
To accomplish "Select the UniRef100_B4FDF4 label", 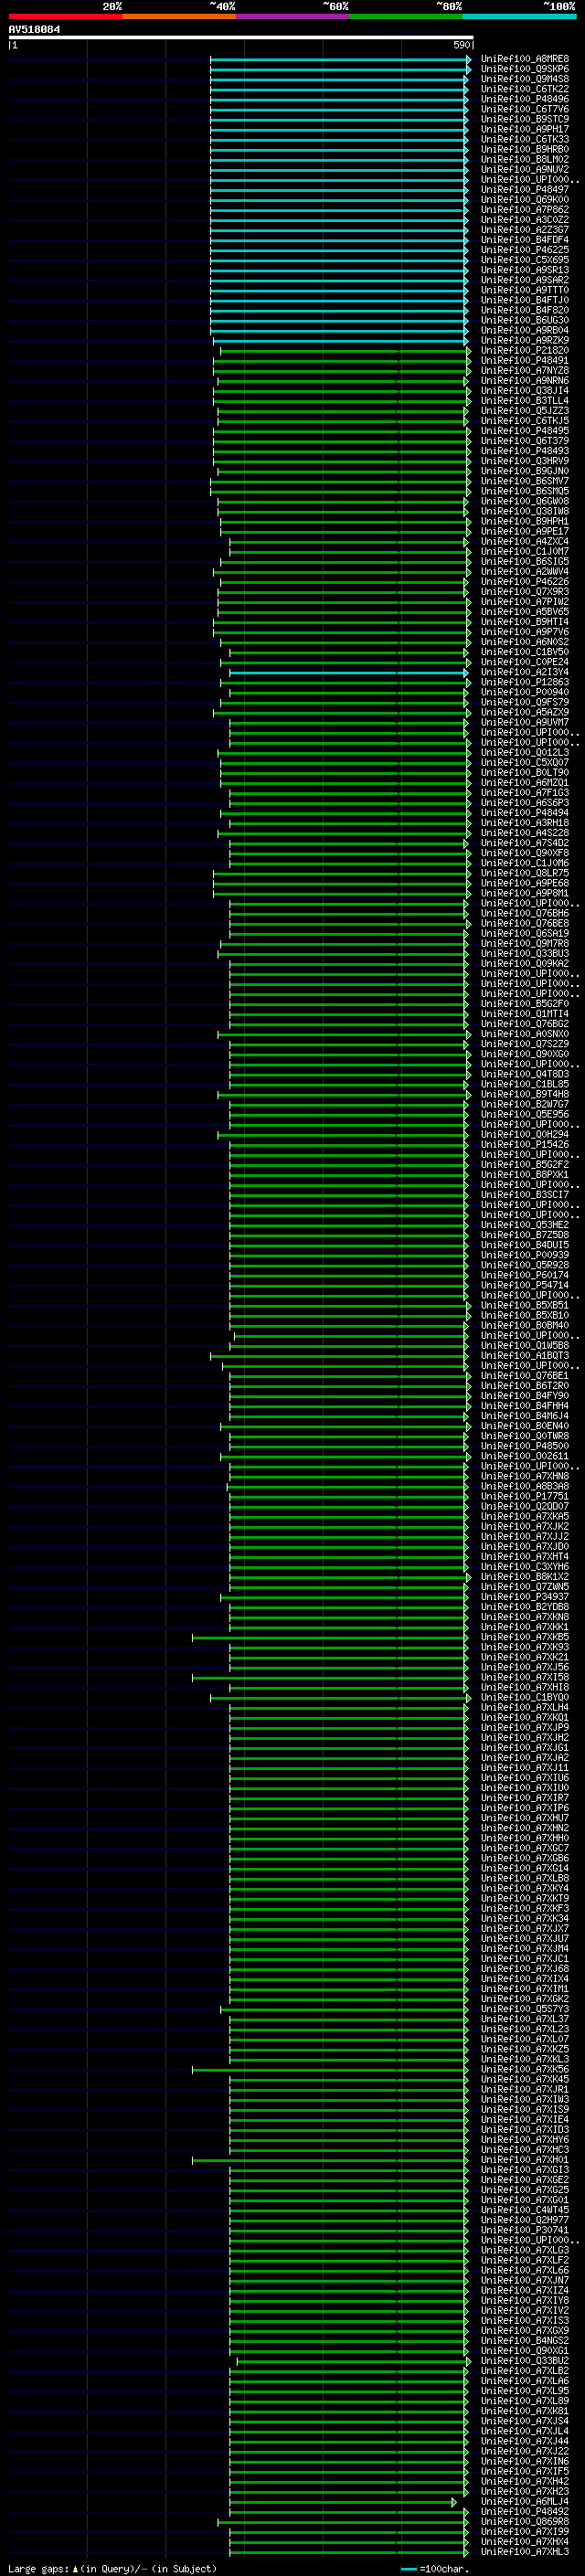I will pos(524,240).
